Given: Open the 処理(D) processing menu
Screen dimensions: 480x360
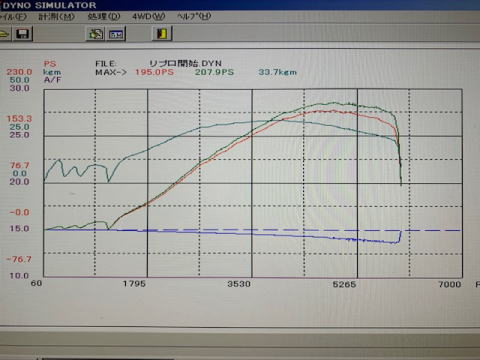Looking at the screenshot, I should pyautogui.click(x=104, y=17).
